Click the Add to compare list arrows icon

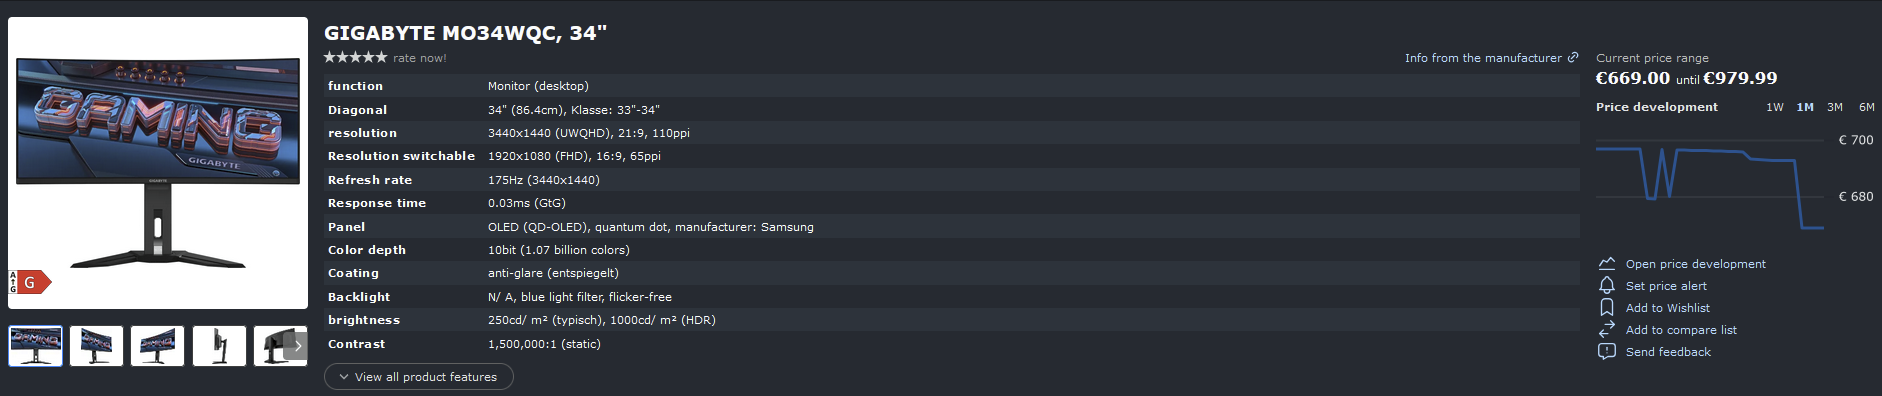(1607, 330)
